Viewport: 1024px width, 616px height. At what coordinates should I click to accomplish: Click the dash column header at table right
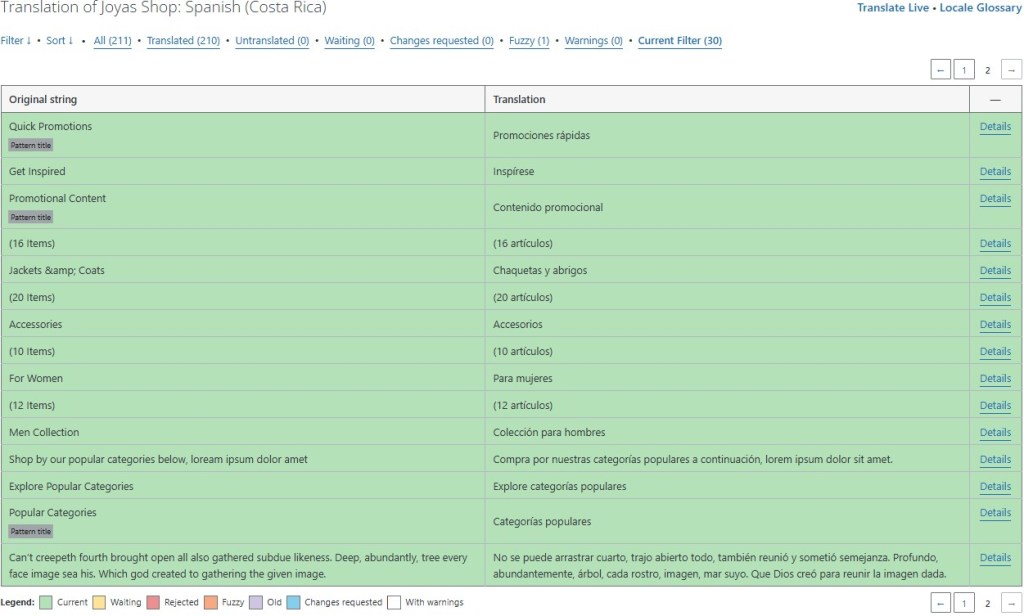pos(995,100)
